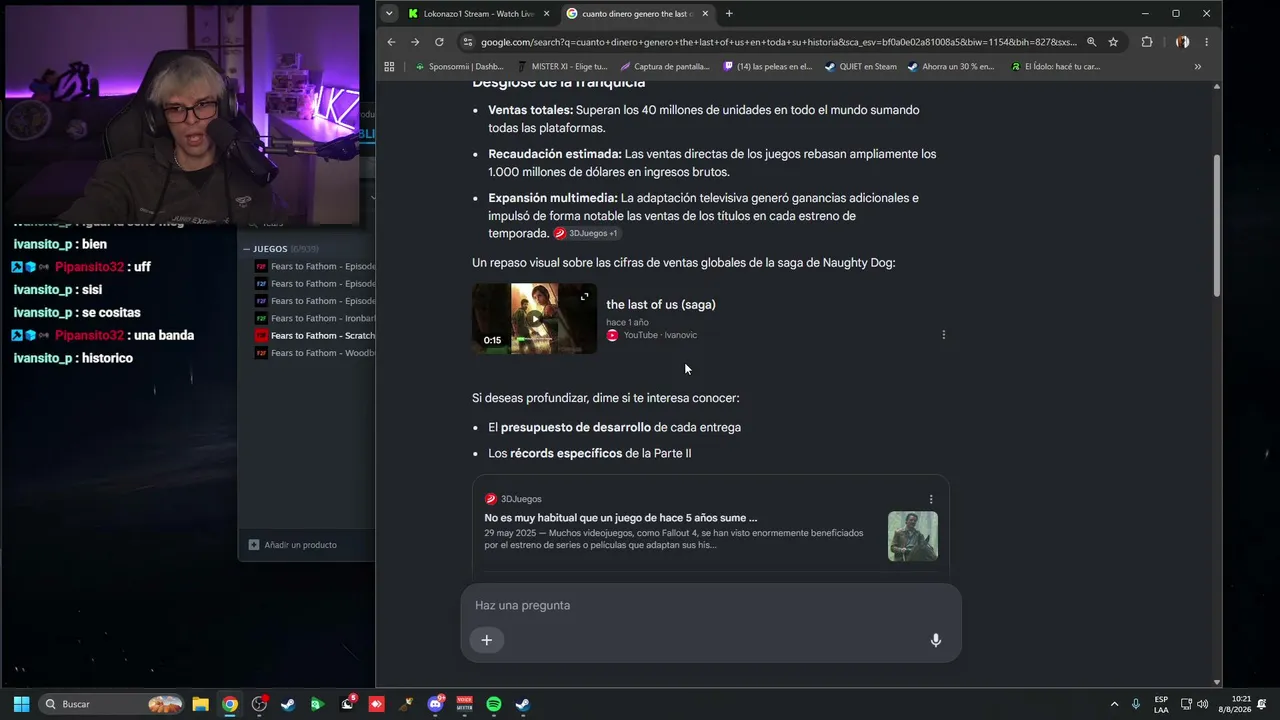Click the page vertical scrollbar thumb
1280x720 pixels.
[x=1217, y=225]
